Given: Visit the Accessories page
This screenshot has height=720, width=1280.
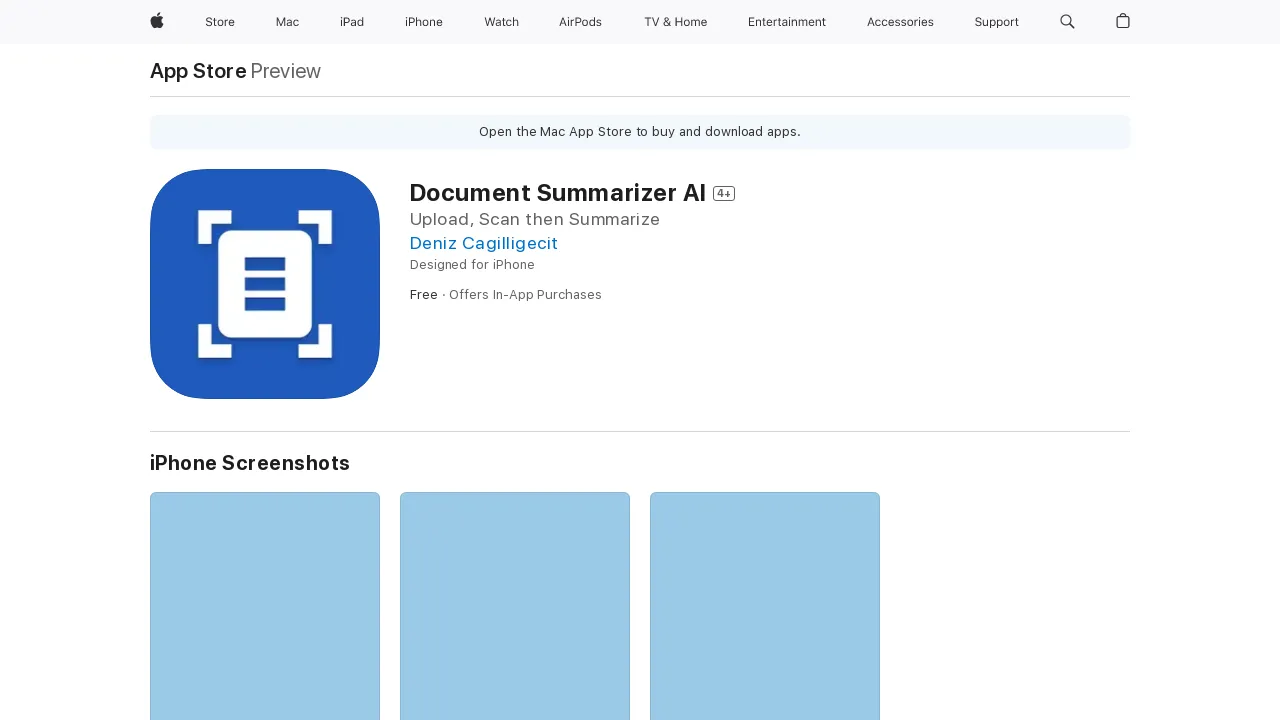Looking at the screenshot, I should click(x=900, y=22).
